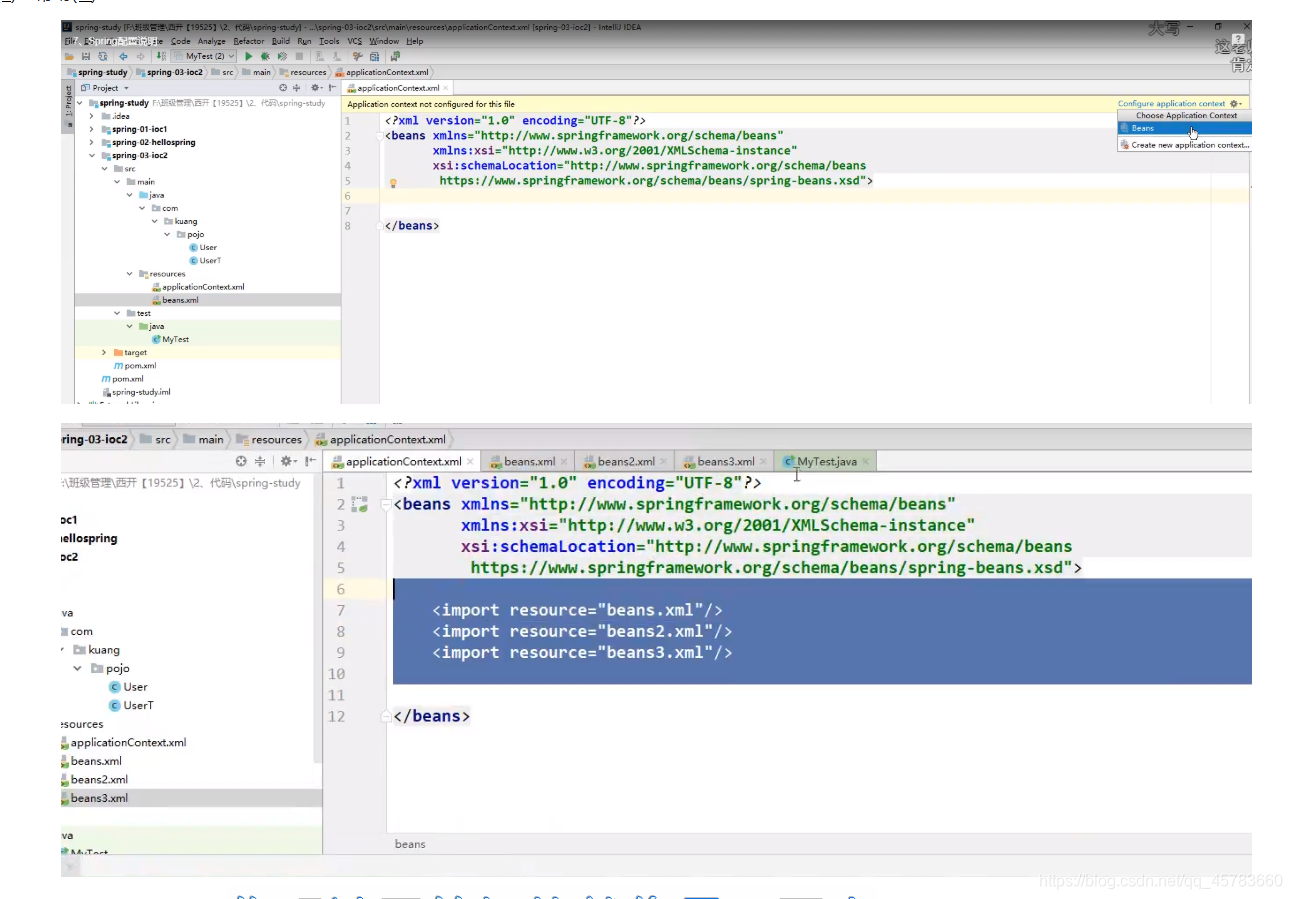Open the gear dropdown in lower Project panel
1292x899 pixels.
(x=288, y=461)
